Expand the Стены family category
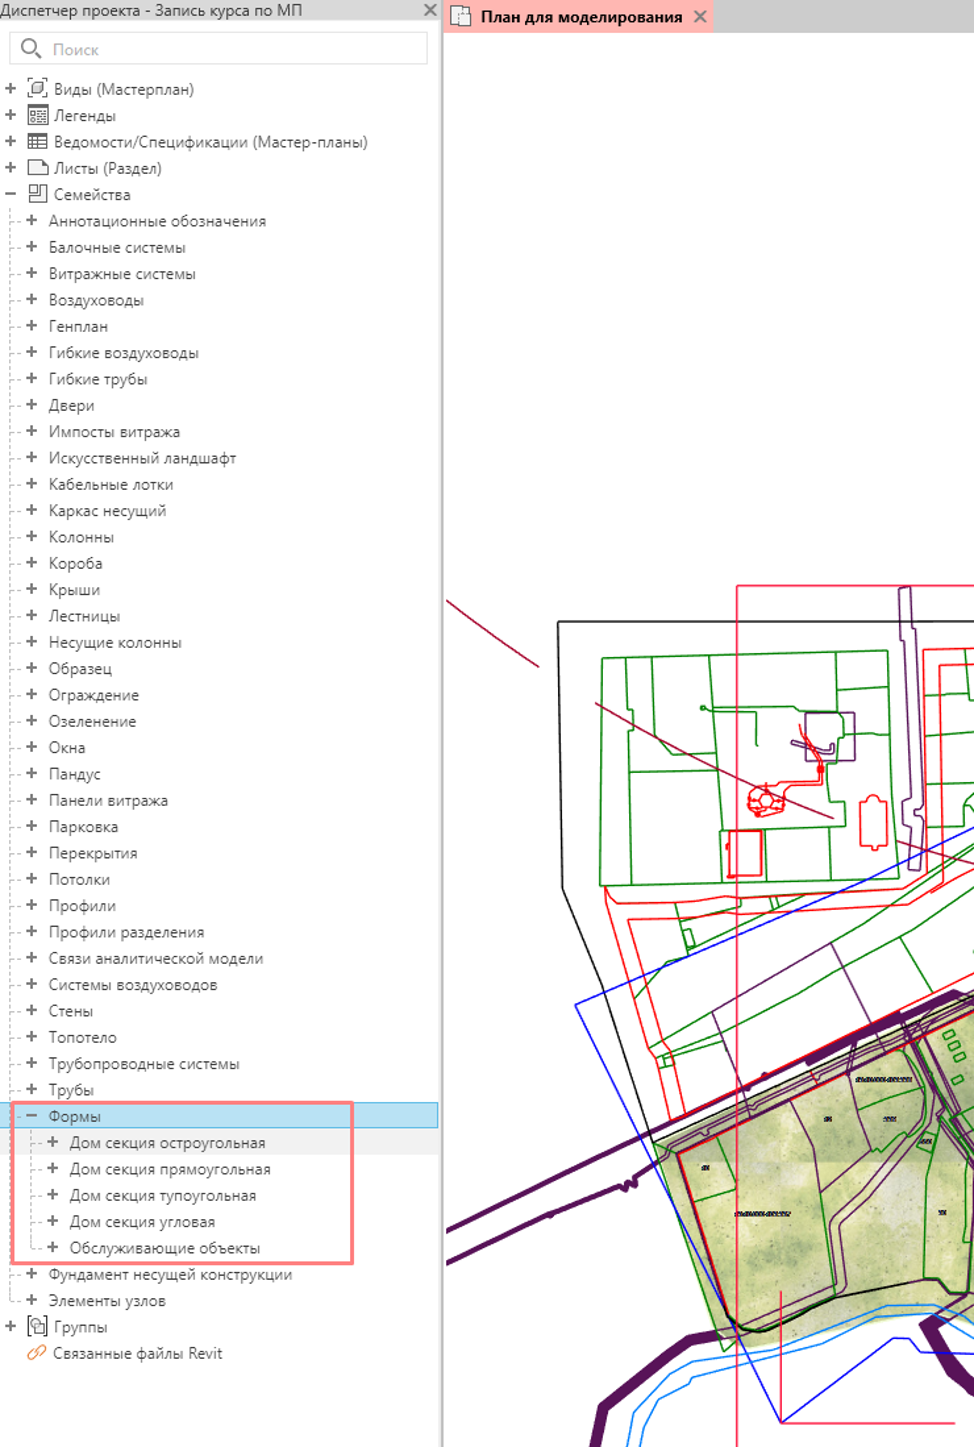The image size is (974, 1447). 31,1010
